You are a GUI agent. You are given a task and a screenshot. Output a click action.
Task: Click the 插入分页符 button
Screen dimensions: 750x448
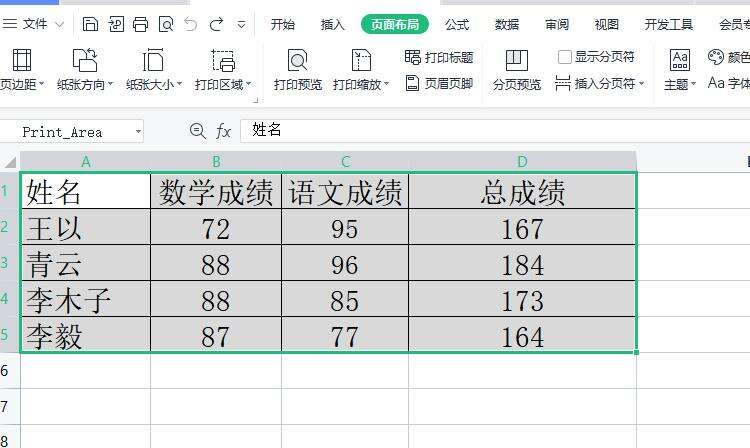595,83
